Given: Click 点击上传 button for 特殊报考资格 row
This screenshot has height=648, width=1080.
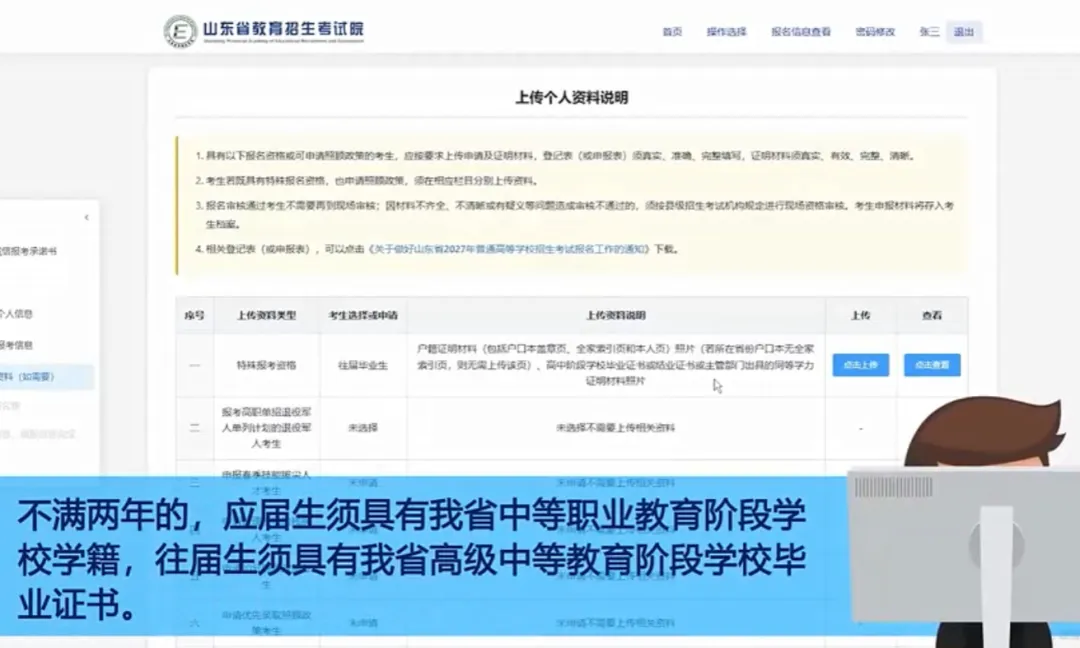Looking at the screenshot, I should (860, 365).
